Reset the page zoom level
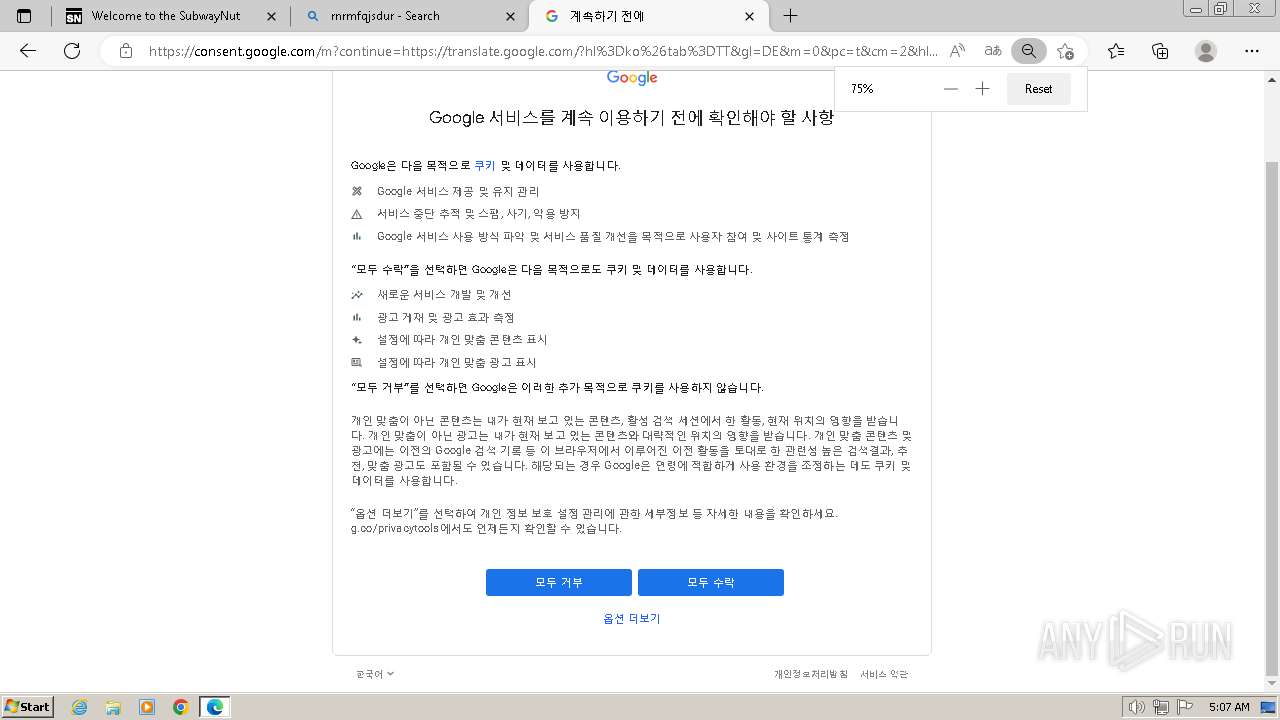This screenshot has width=1280, height=720. 1038,89
